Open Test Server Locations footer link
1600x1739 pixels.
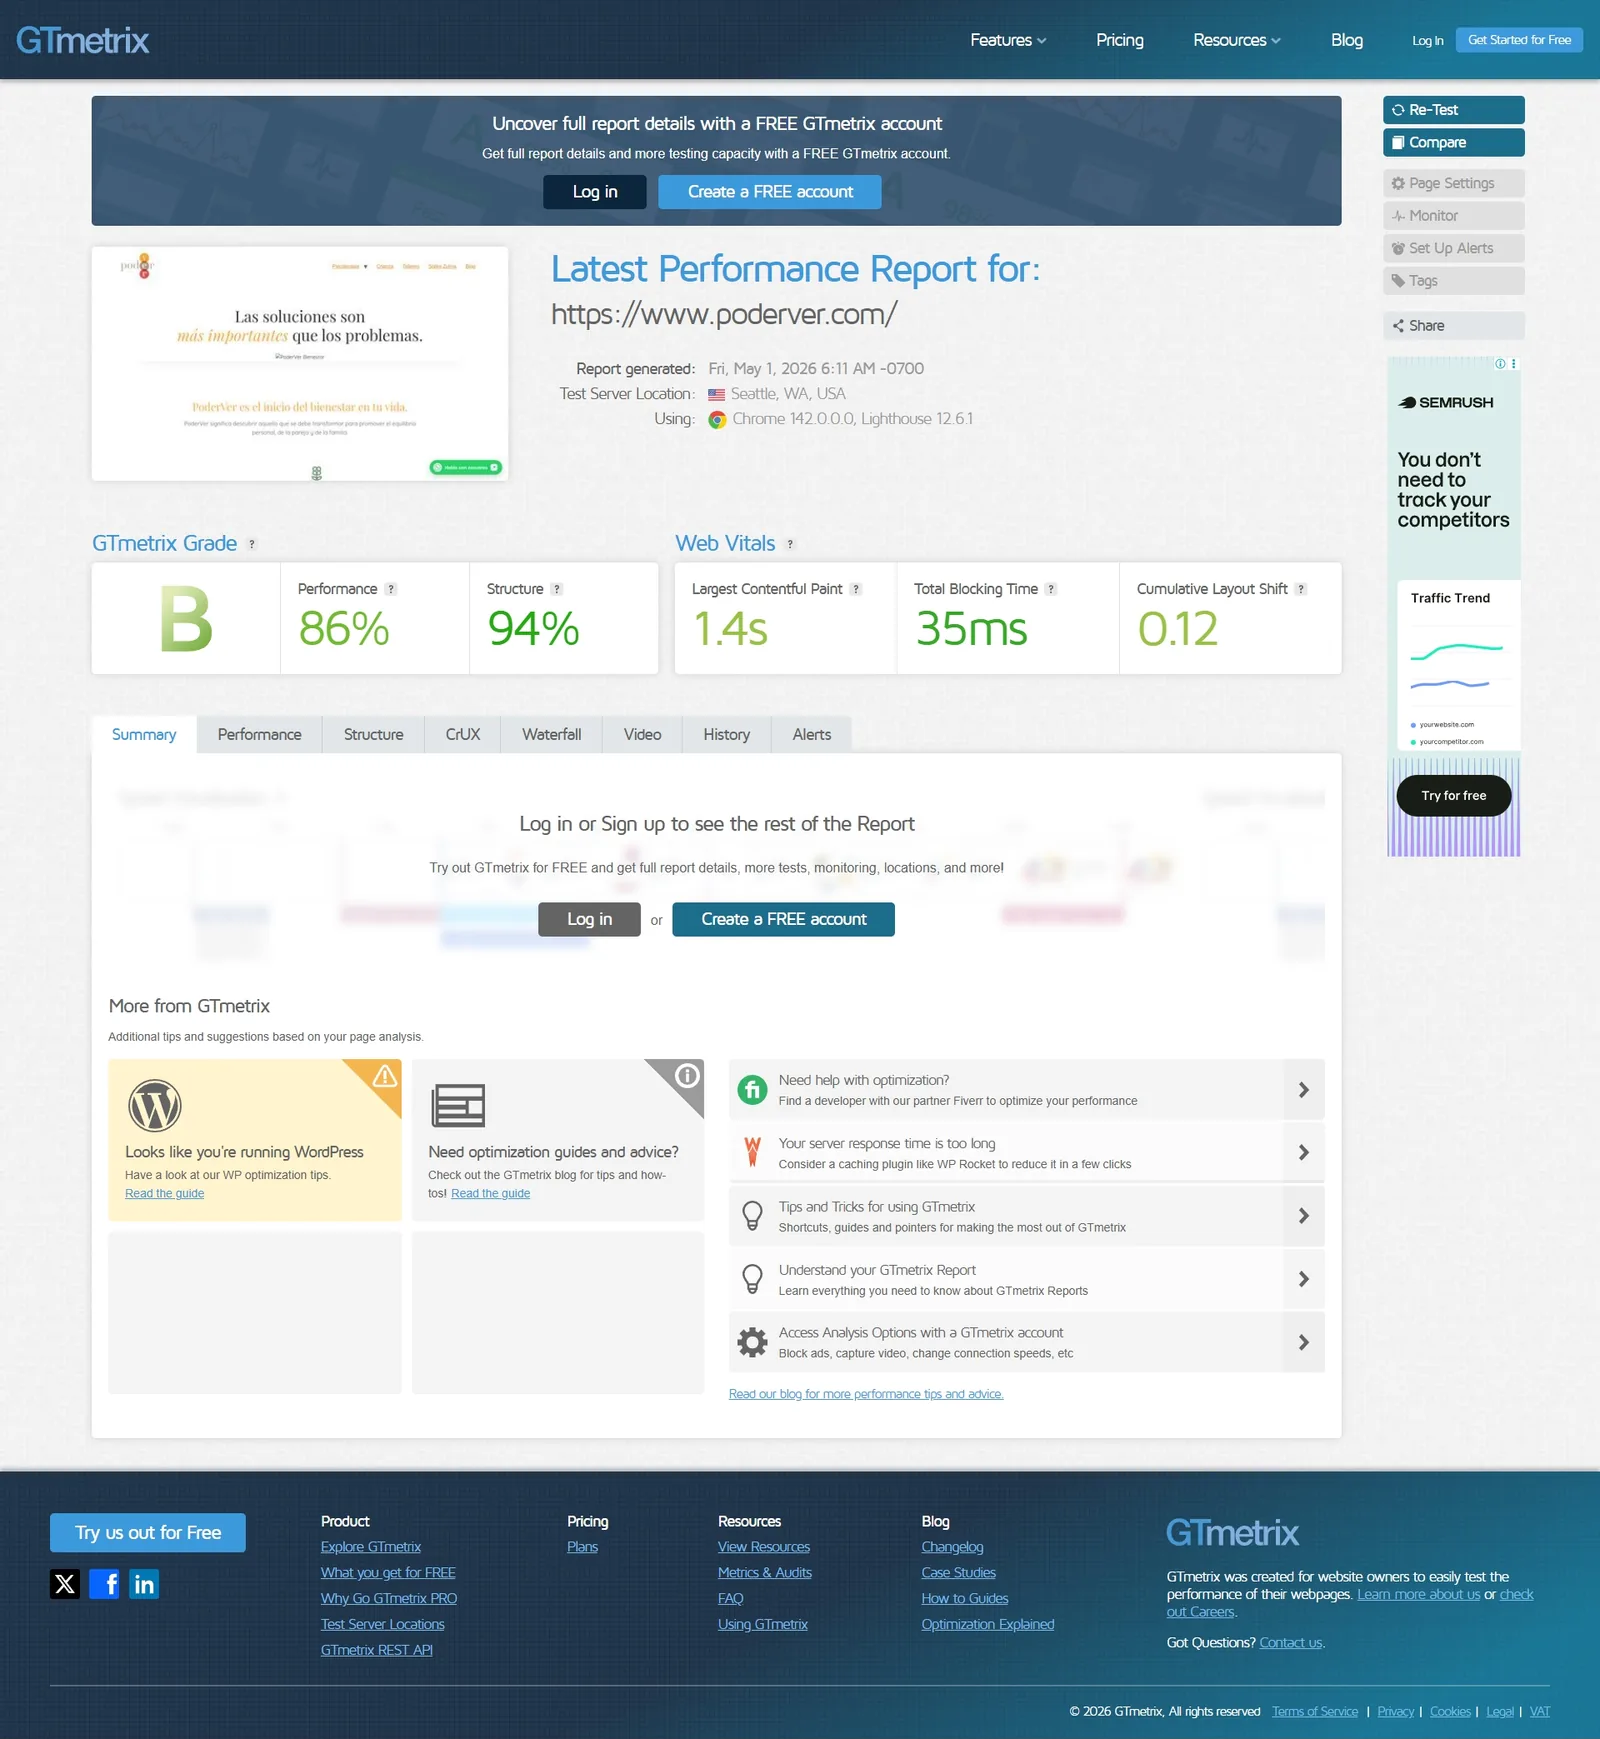[383, 1625]
